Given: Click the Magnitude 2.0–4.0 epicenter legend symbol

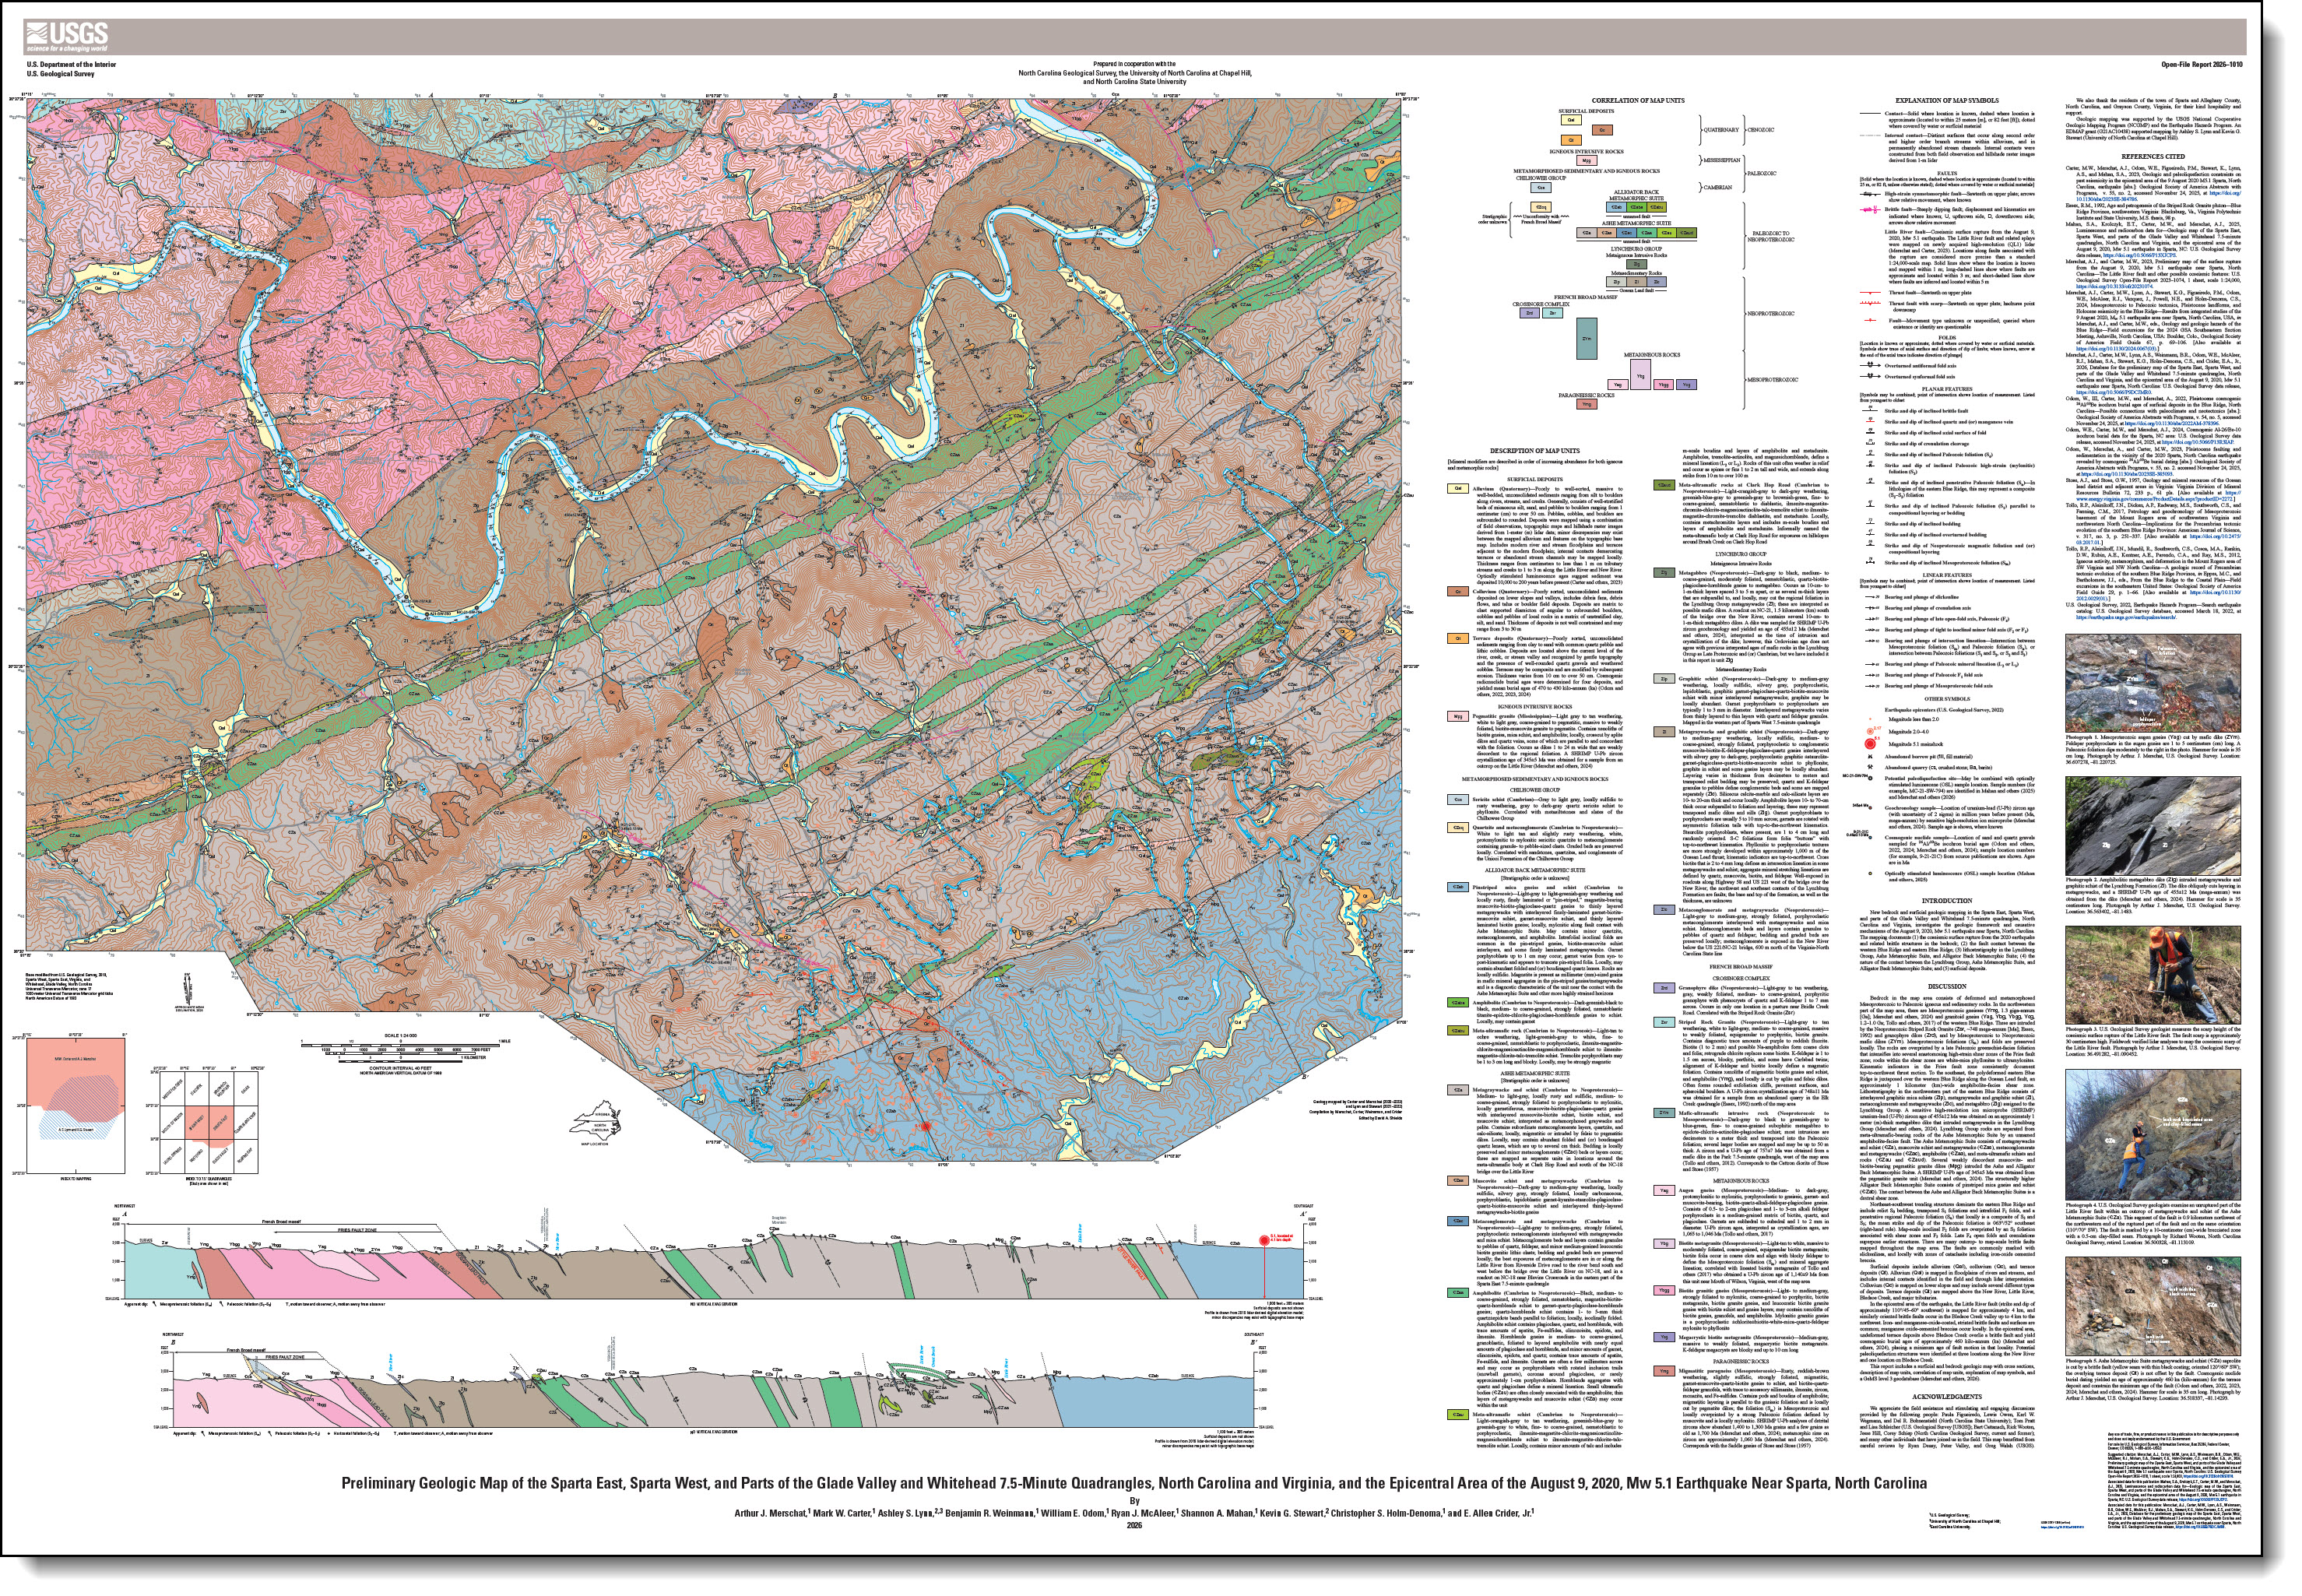Looking at the screenshot, I should (1870, 731).
